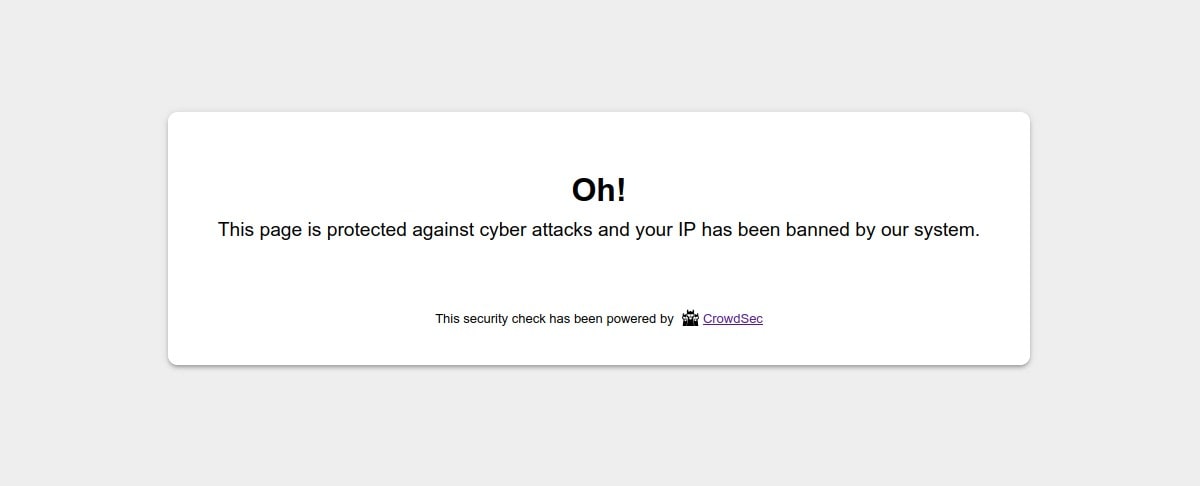Click the word 'IP' in the message

click(x=687, y=230)
